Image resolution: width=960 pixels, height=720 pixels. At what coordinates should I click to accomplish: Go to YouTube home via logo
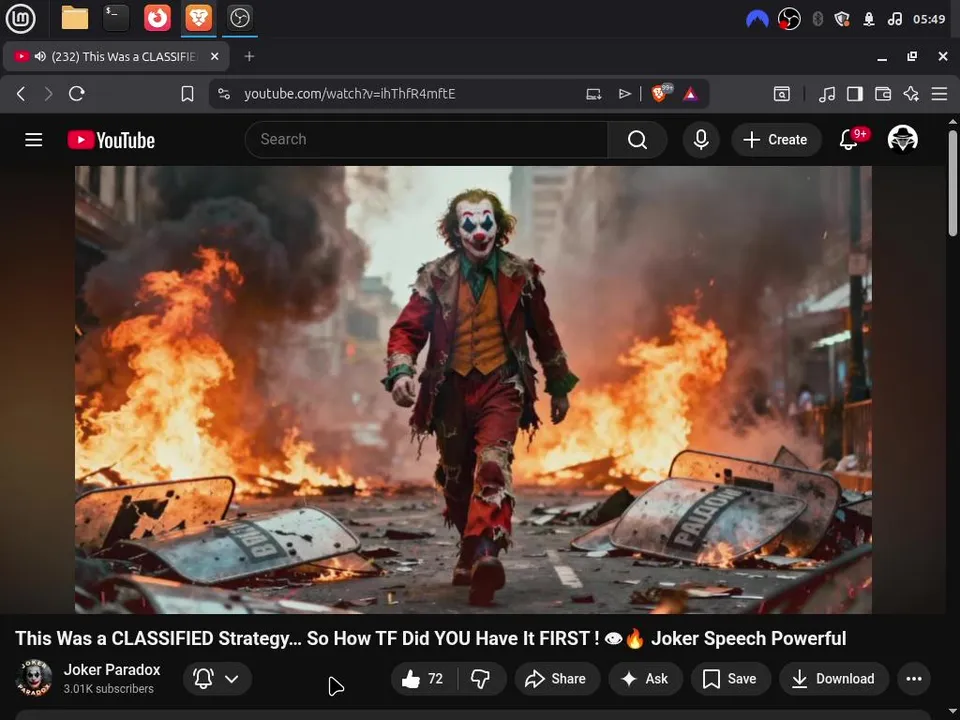(111, 140)
